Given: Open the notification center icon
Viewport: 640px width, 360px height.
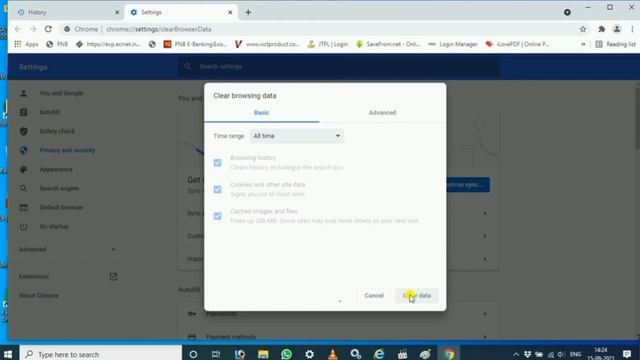Looking at the screenshot, I should coord(627,354).
